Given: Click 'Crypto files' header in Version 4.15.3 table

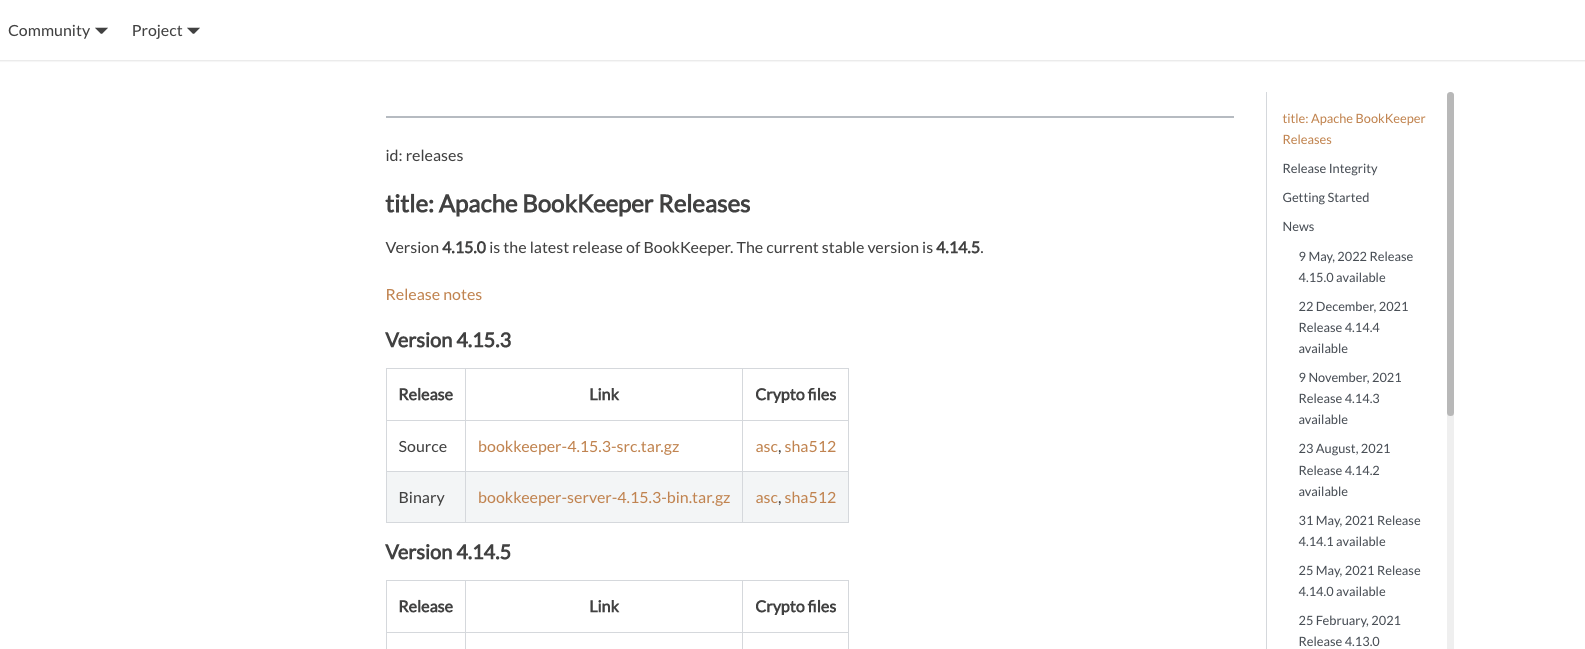Looking at the screenshot, I should tap(795, 394).
